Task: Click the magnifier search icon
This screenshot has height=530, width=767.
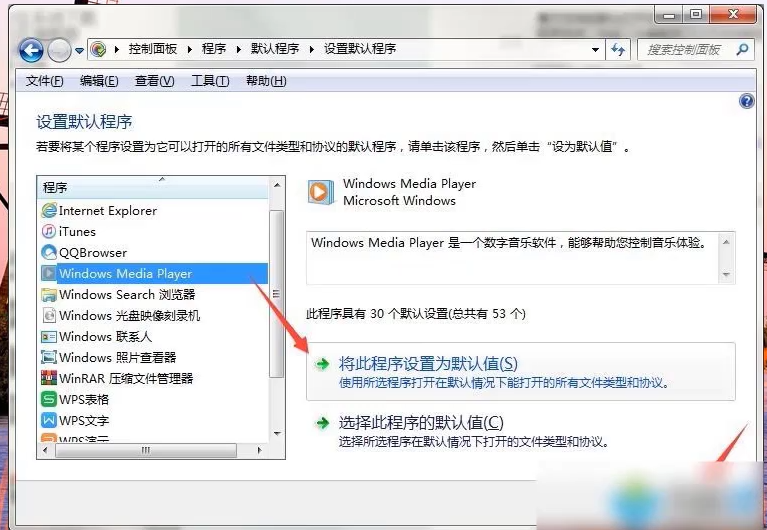Action: pos(742,49)
